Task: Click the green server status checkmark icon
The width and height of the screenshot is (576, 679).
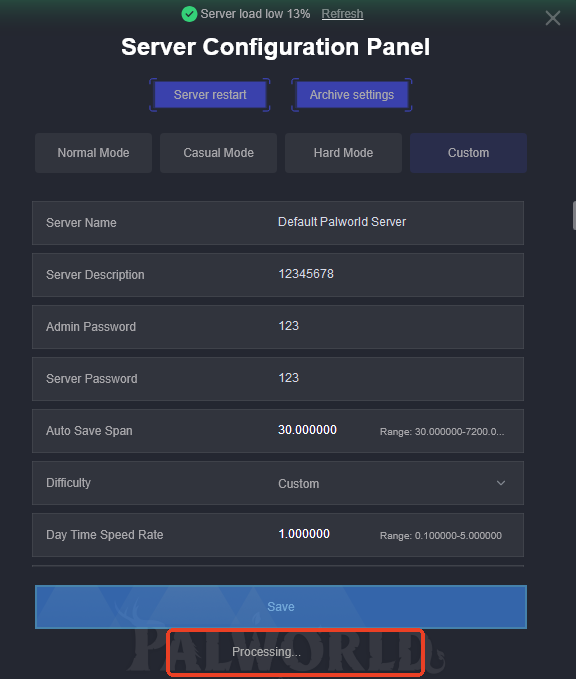Action: (189, 14)
